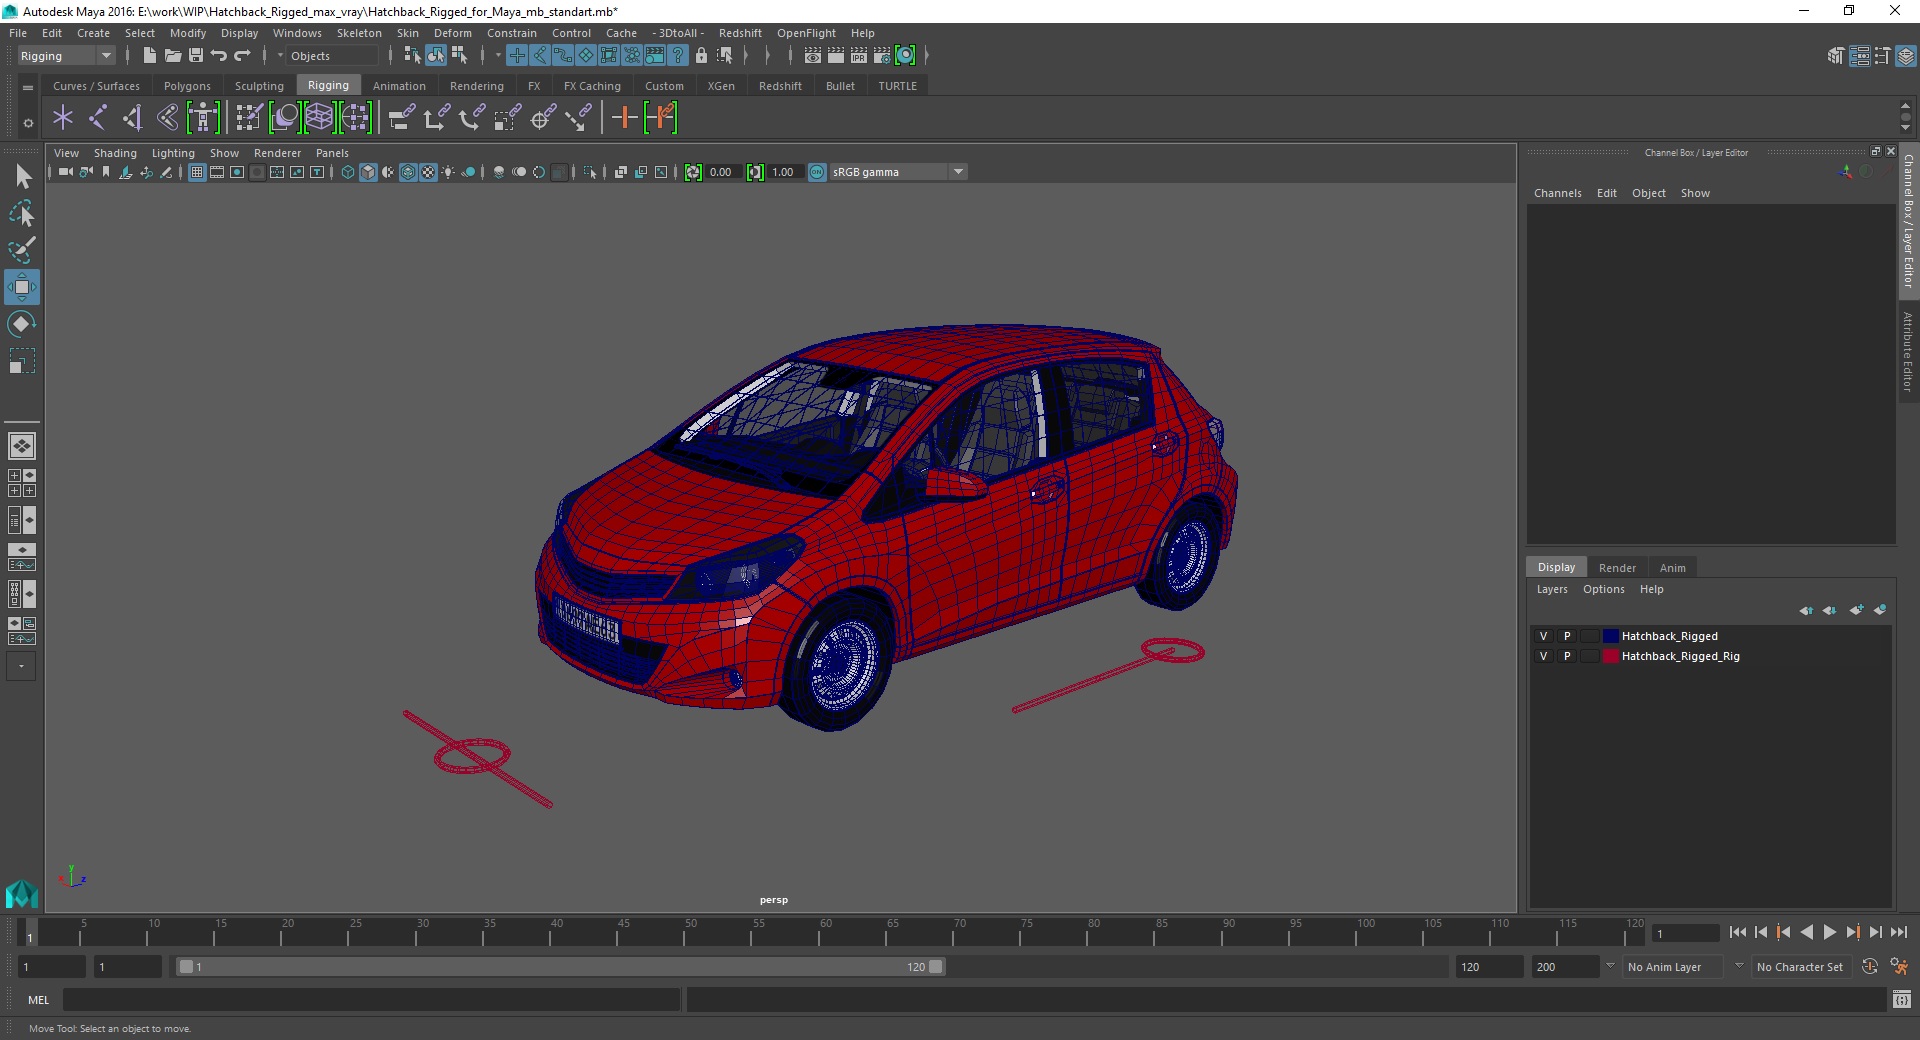Switch to the Polygons shelf tab

point(187,86)
